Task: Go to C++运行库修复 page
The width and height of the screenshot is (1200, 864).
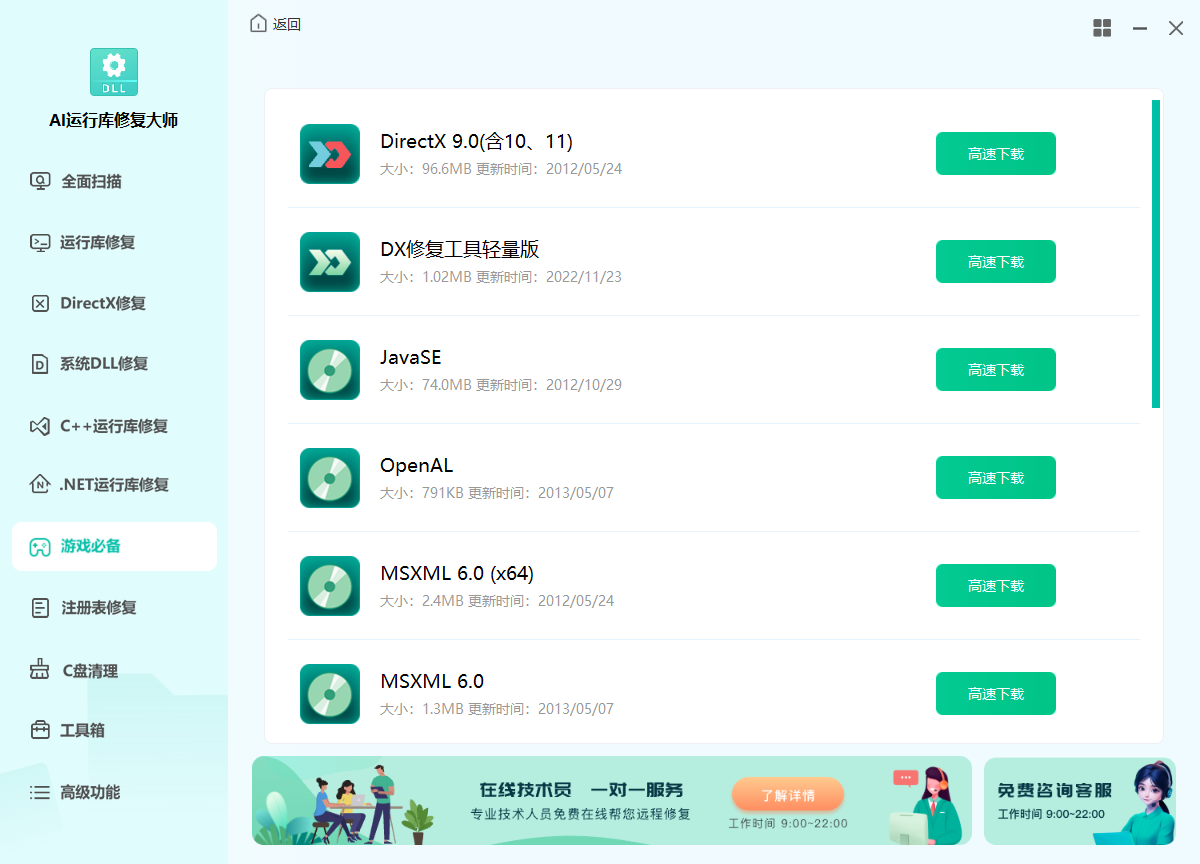Action: pos(113,426)
